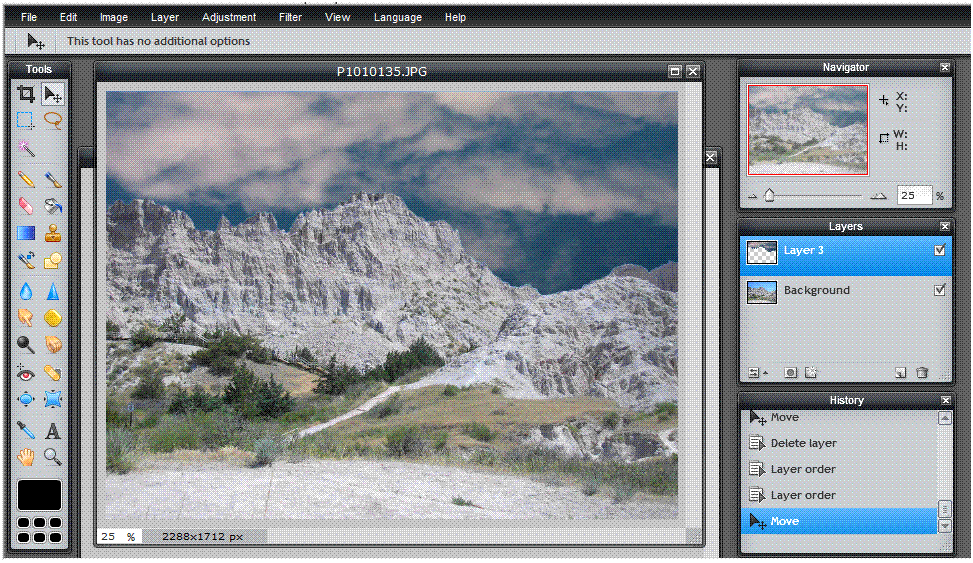The width and height of the screenshot is (973, 563).
Task: Select the Type text tool
Action: [x=53, y=431]
